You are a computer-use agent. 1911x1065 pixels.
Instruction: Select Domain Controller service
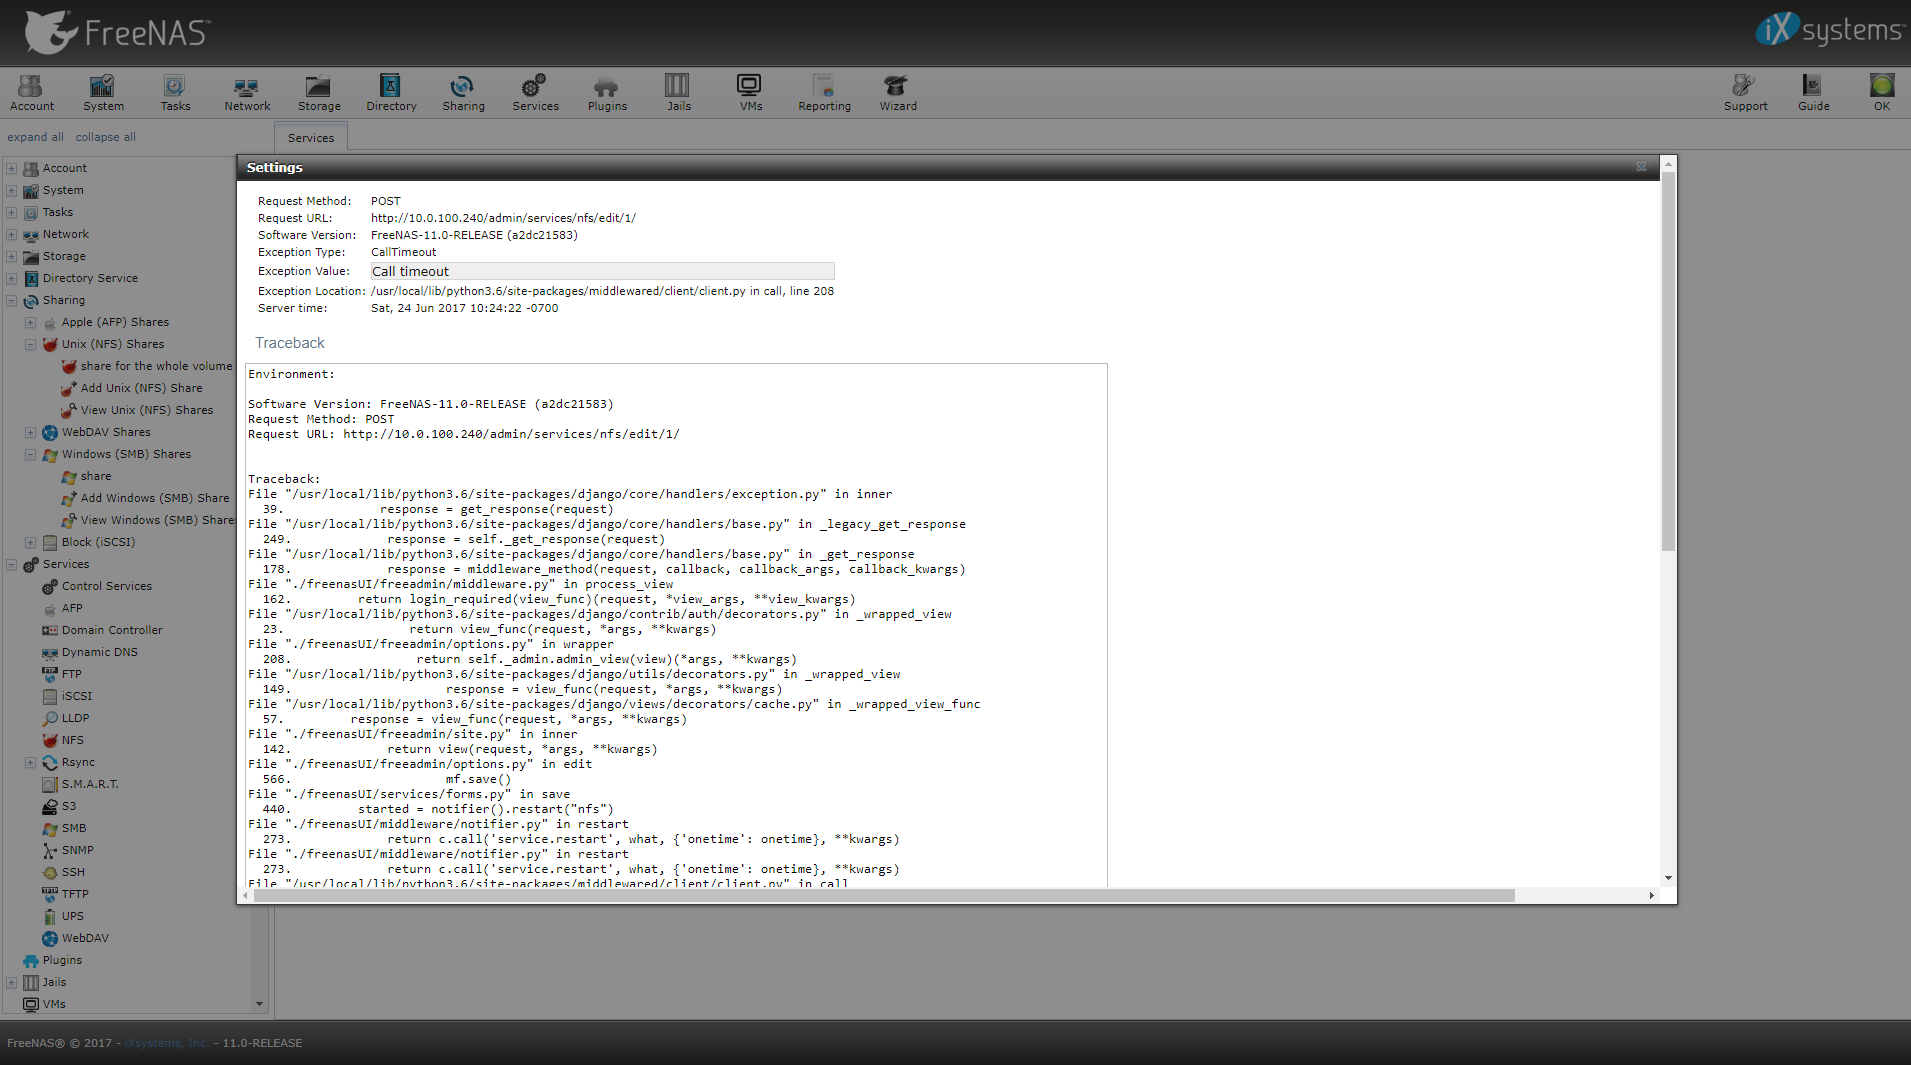112,630
